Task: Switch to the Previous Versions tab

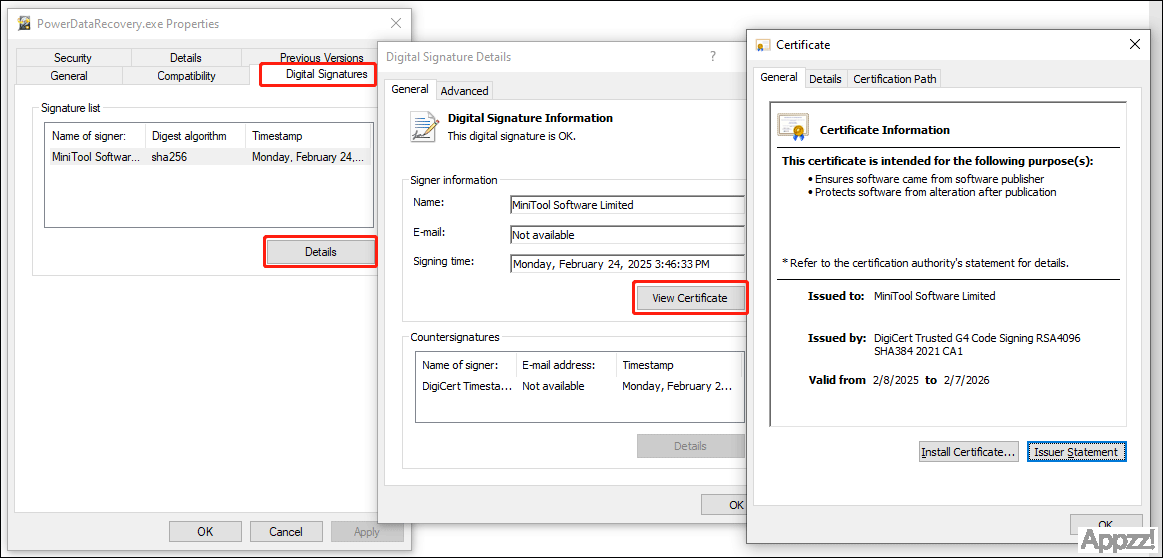Action: [321, 57]
